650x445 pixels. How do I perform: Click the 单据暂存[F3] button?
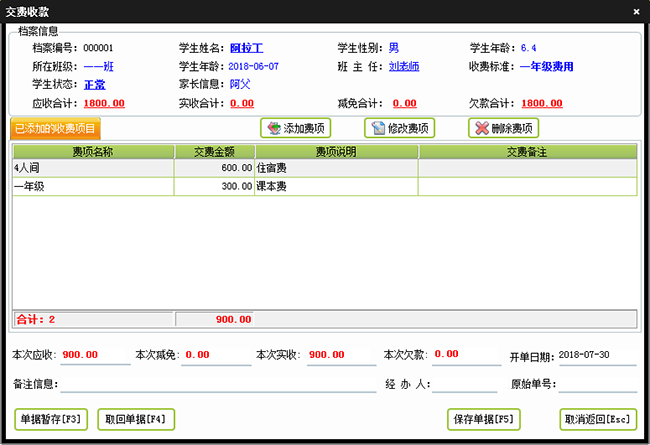point(51,419)
